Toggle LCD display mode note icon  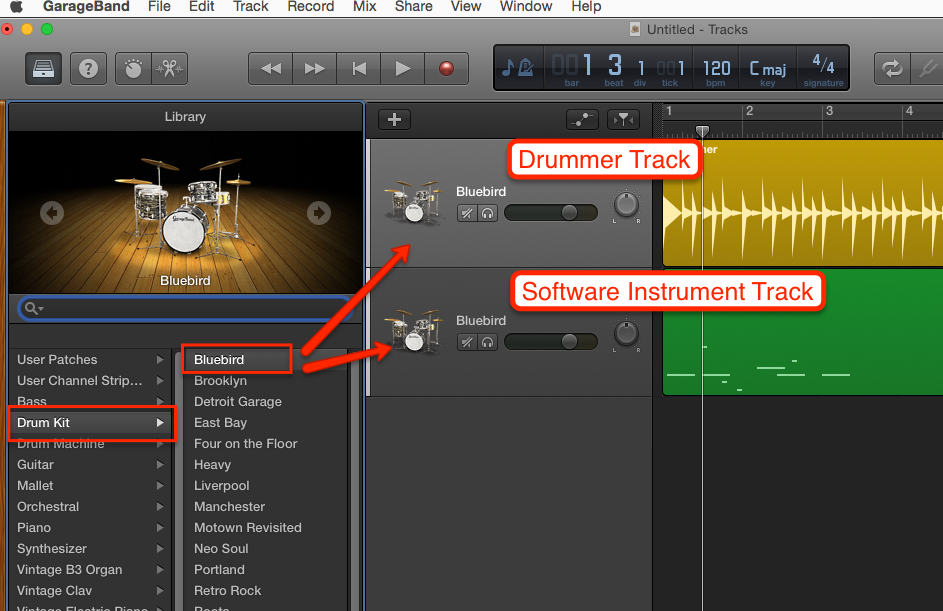click(518, 67)
